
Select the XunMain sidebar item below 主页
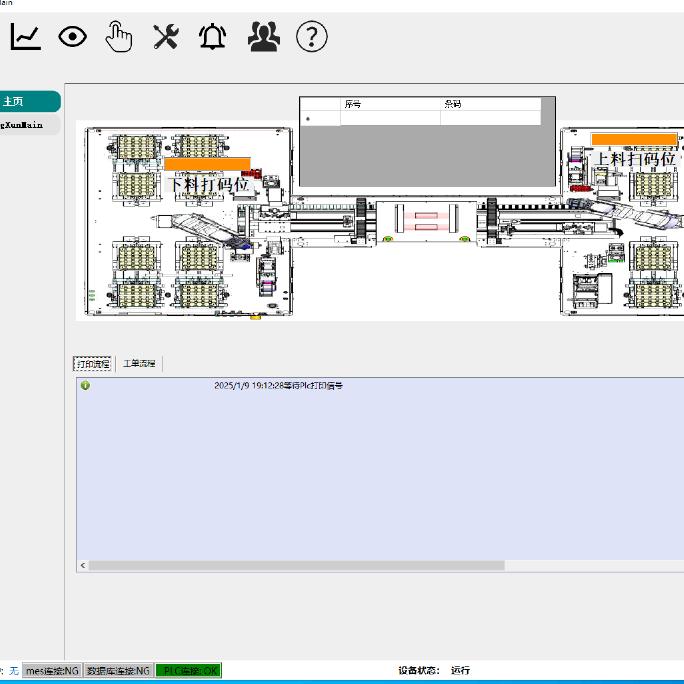coord(28,125)
